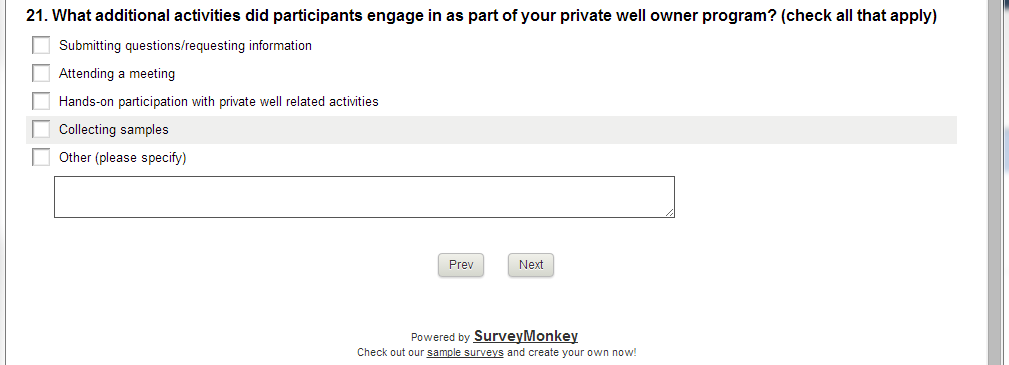Image resolution: width=1009 pixels, height=365 pixels.
Task: Check the Submitting questions/requesting information box
Action: tap(41, 45)
